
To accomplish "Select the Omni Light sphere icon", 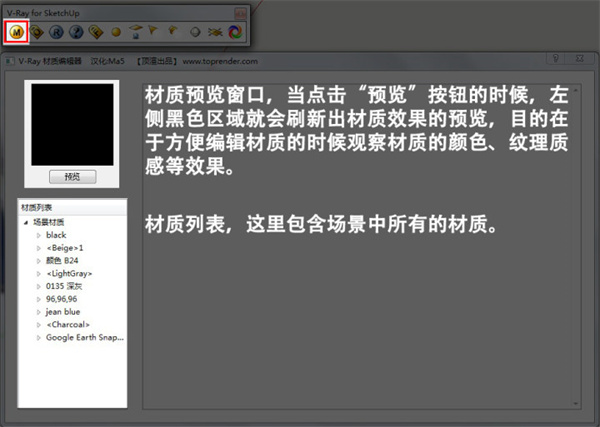I will (117, 32).
